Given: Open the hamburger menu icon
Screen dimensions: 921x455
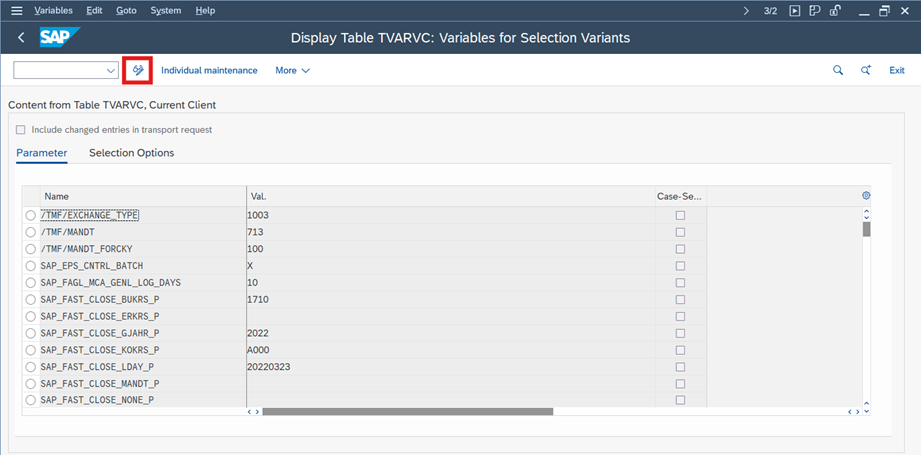Looking at the screenshot, I should pyautogui.click(x=16, y=10).
